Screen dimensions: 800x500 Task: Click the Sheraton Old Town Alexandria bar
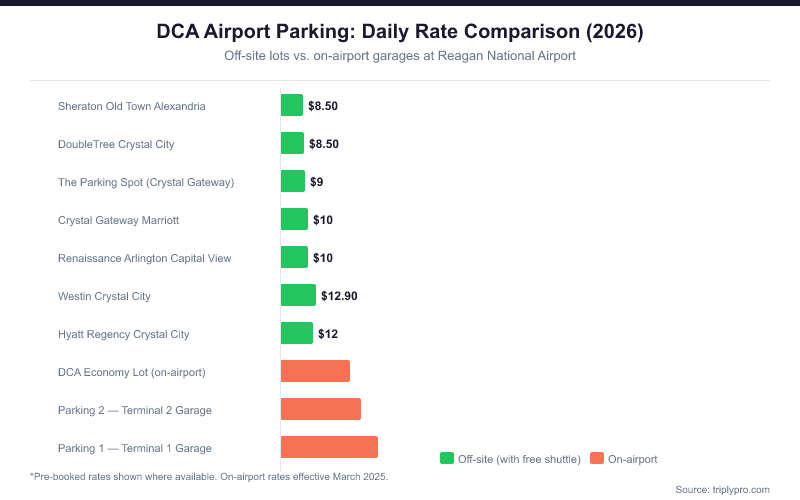(292, 105)
